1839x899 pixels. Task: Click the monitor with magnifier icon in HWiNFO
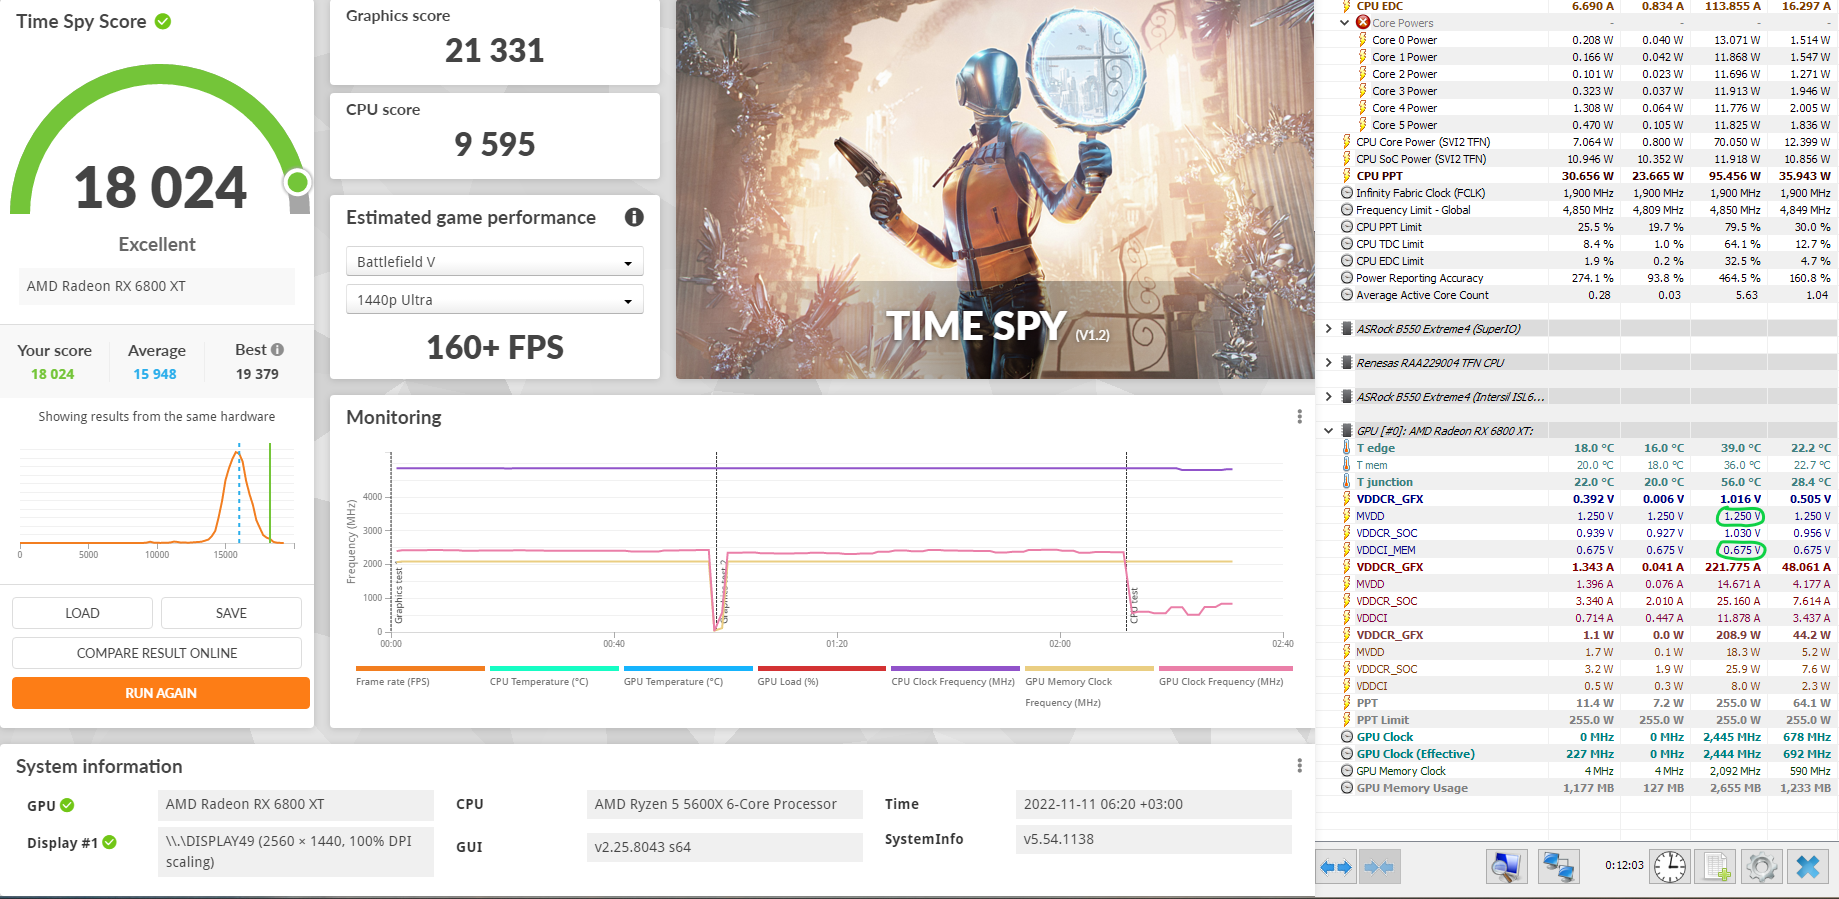(x=1506, y=866)
